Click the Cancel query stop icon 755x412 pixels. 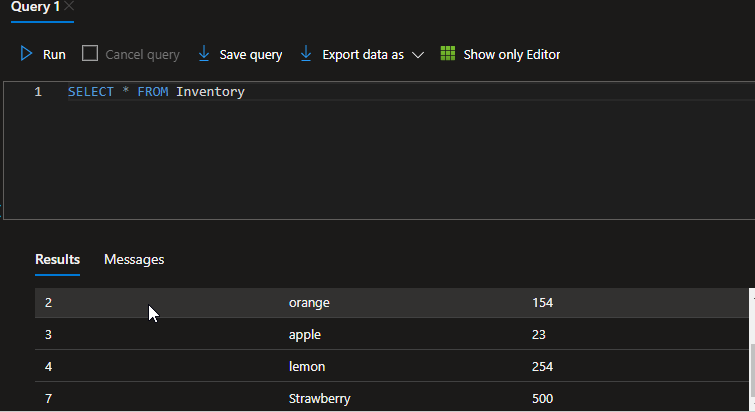pyautogui.click(x=90, y=53)
